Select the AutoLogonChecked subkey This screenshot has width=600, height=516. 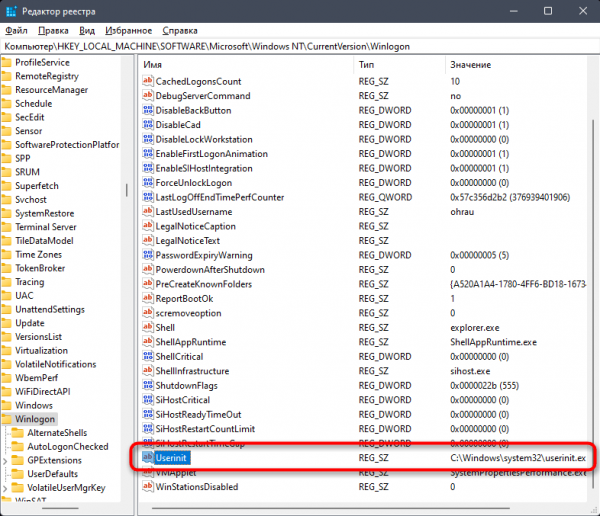coord(68,446)
